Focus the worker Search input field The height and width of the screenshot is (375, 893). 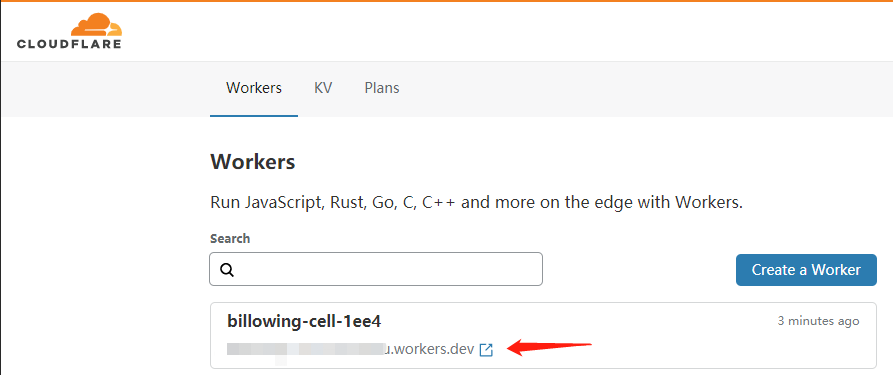376,269
